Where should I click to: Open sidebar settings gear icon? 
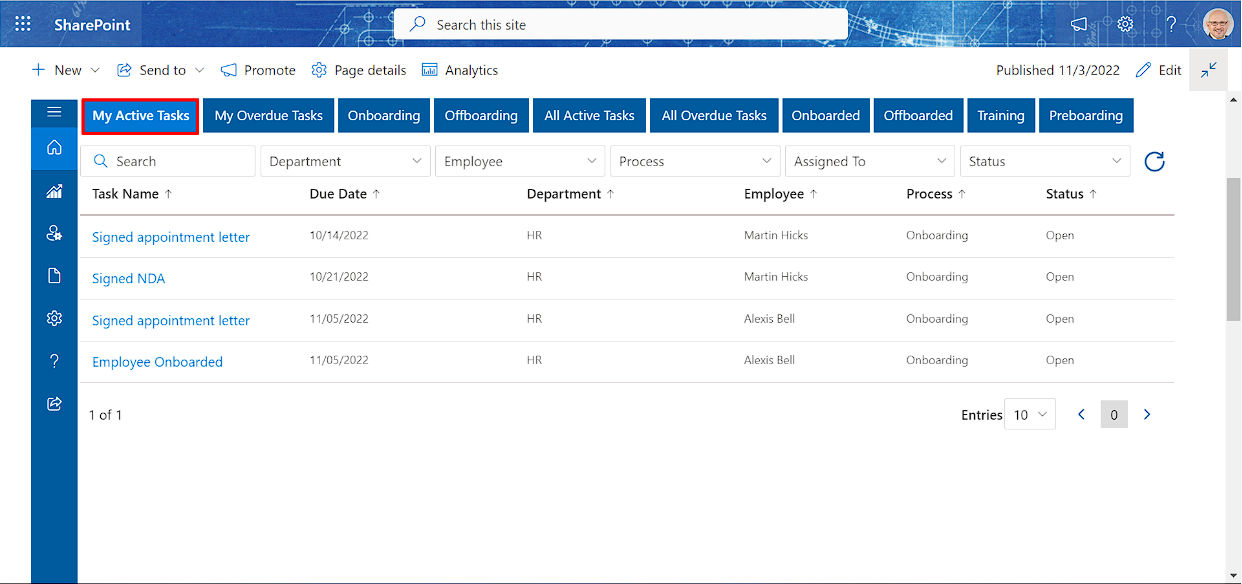point(53,317)
